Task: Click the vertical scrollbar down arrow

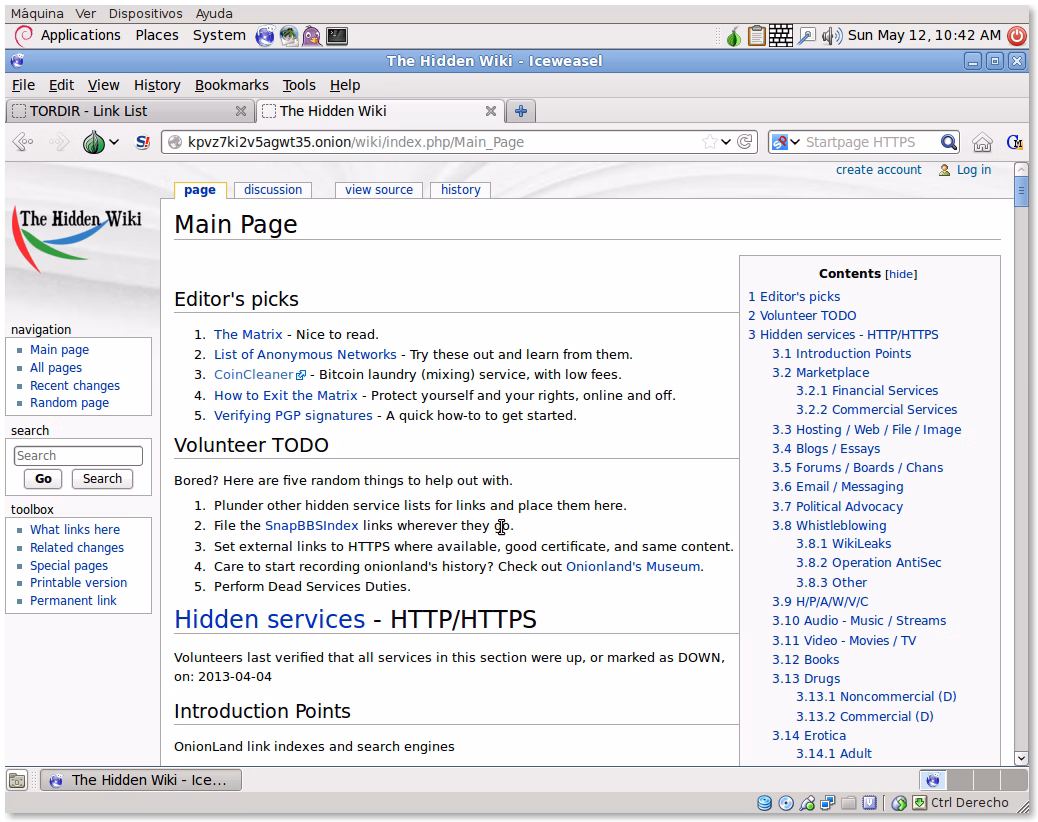Action: [1021, 759]
